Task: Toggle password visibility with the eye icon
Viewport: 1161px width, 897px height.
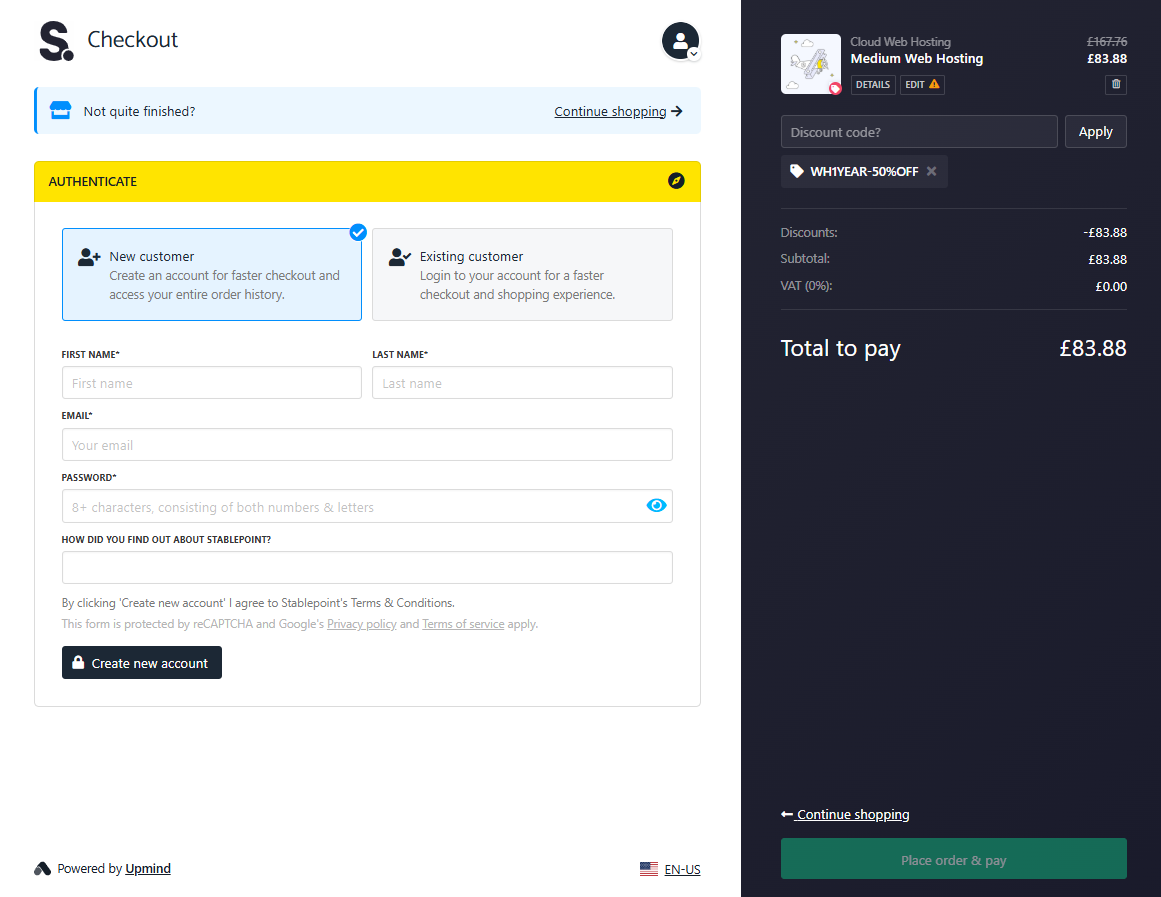Action: tap(656, 506)
